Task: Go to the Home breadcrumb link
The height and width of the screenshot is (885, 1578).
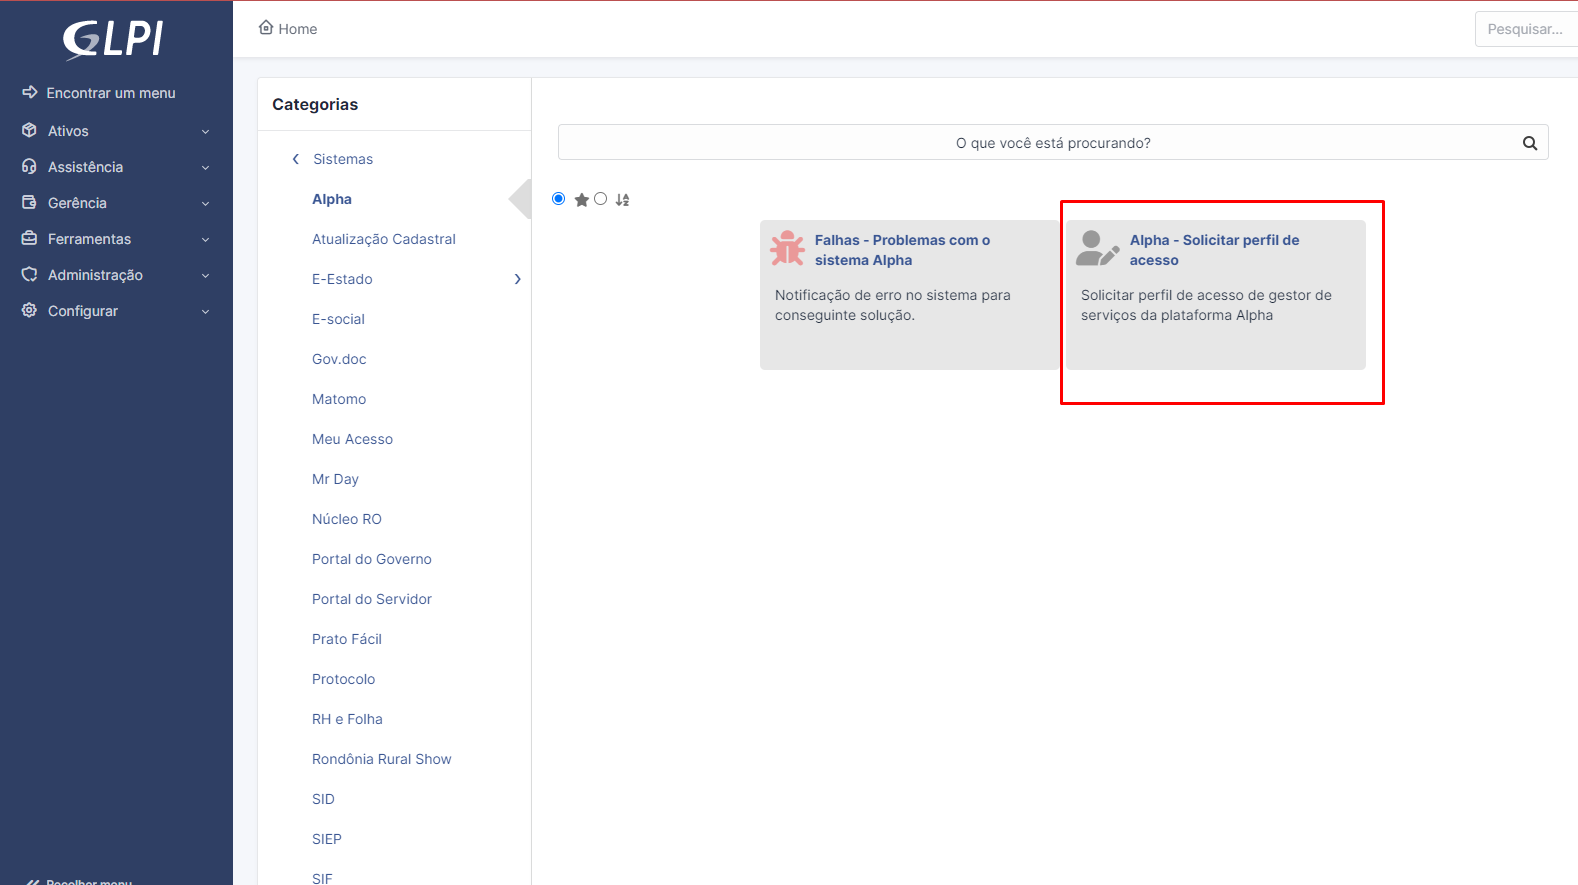Action: pyautogui.click(x=298, y=29)
